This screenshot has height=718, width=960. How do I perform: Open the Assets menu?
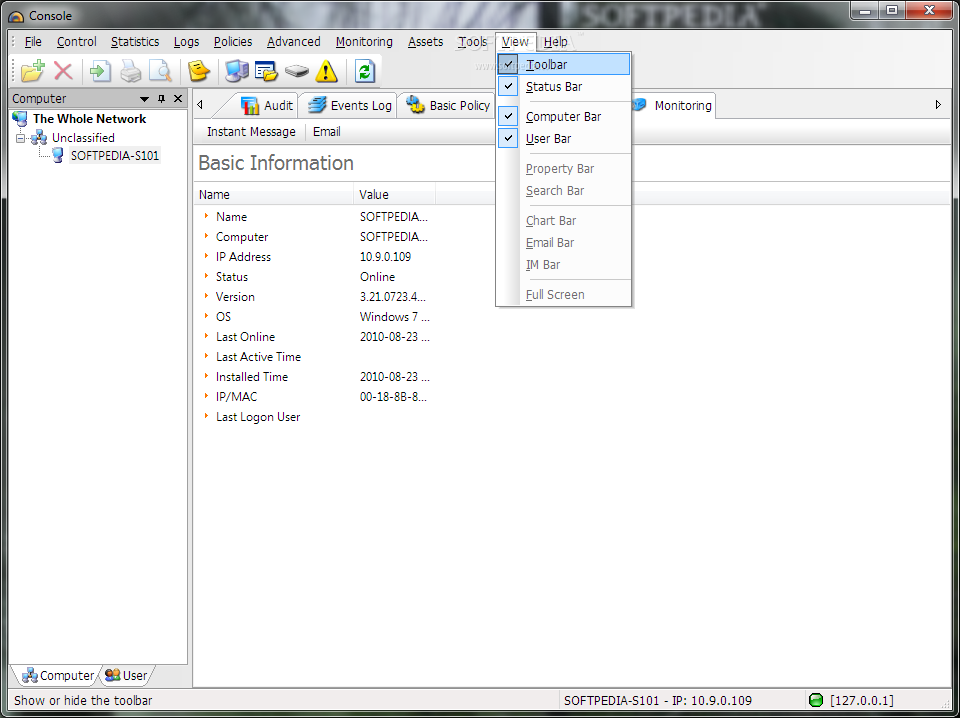[426, 42]
